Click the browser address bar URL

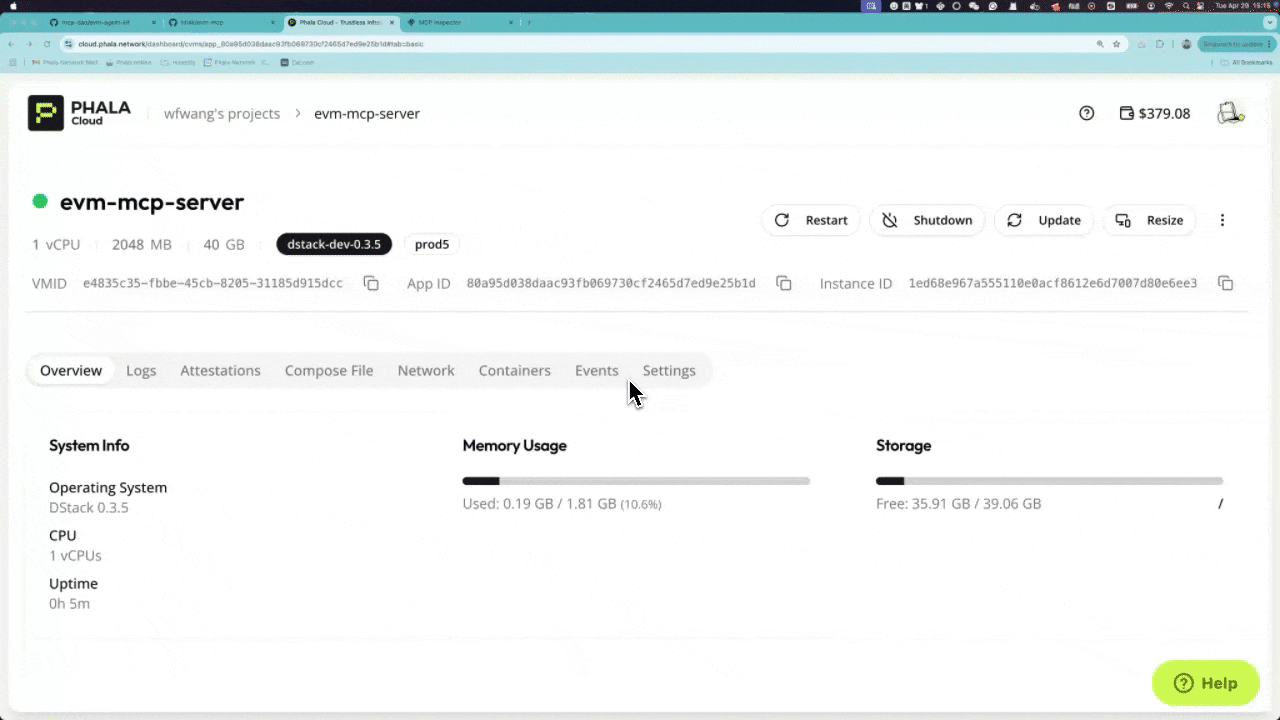(x=250, y=44)
